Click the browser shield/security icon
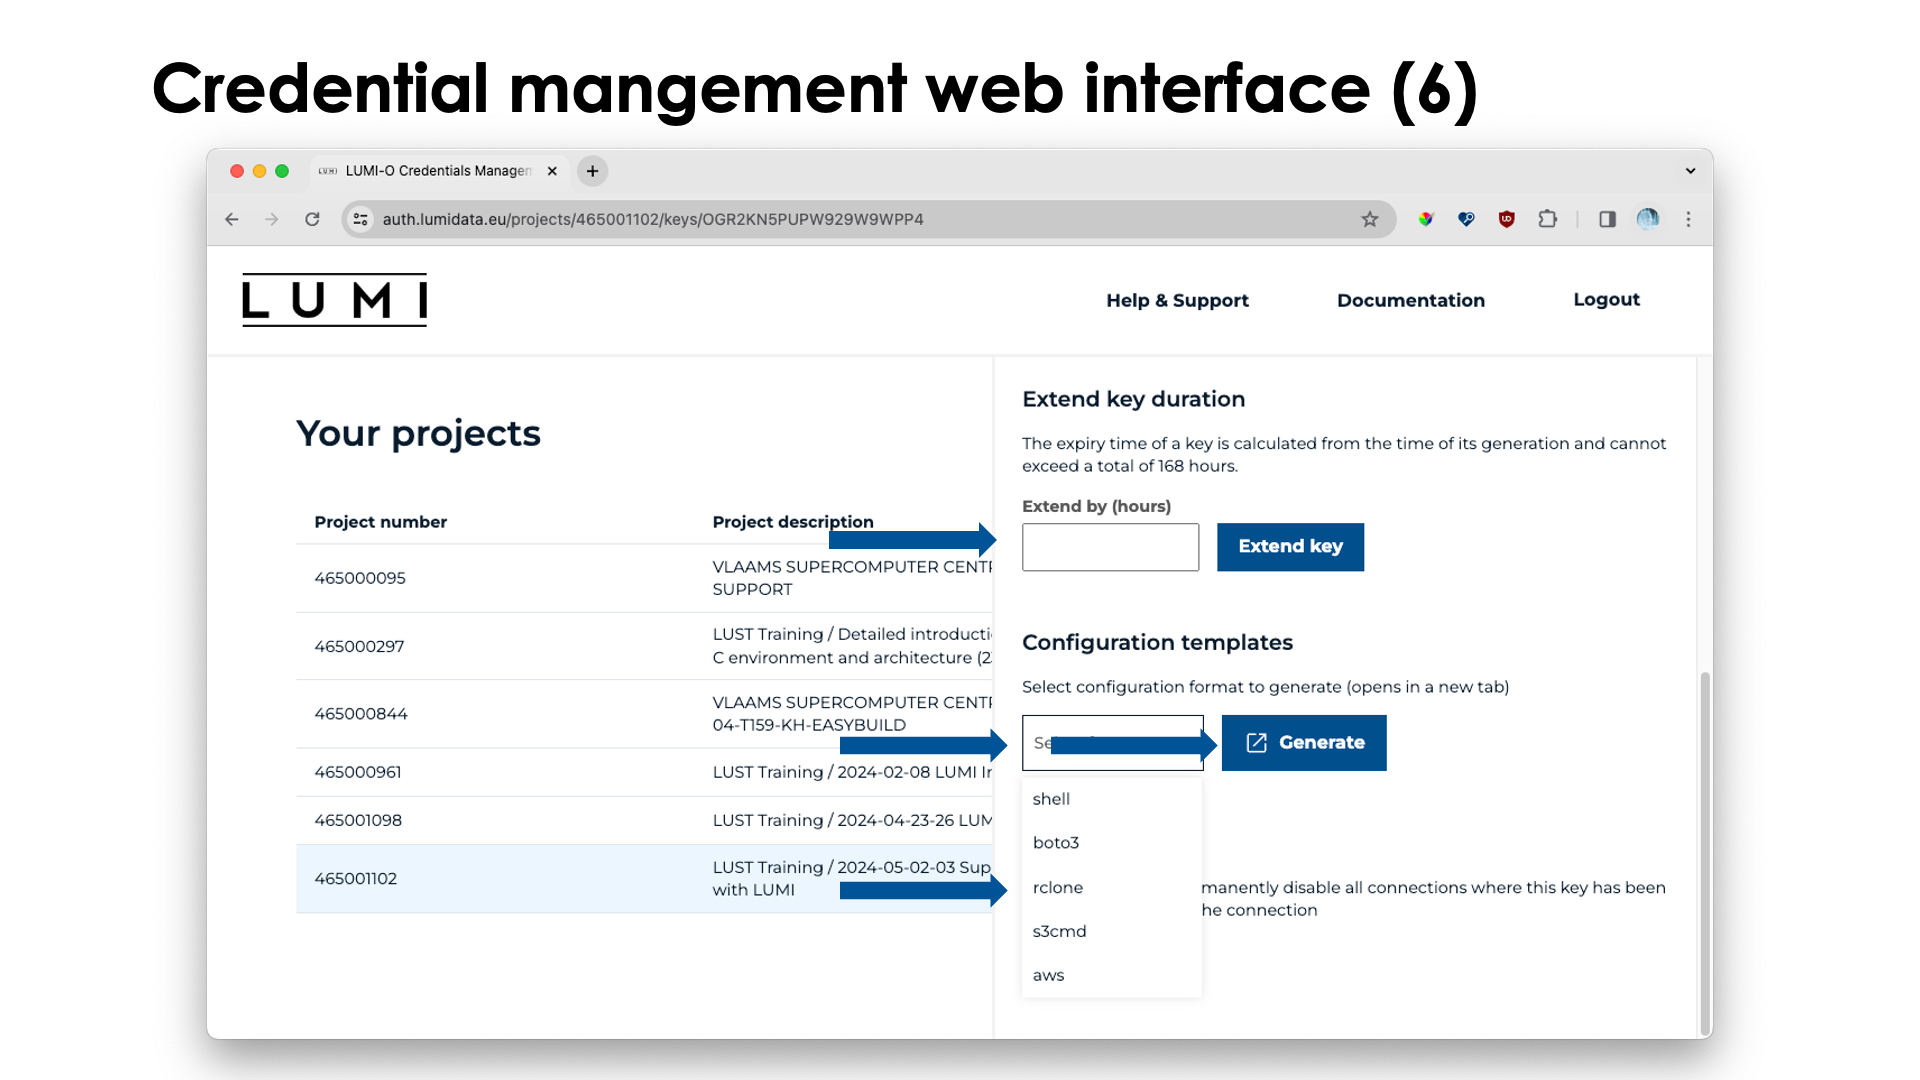The height and width of the screenshot is (1080, 1920). coord(1503,219)
